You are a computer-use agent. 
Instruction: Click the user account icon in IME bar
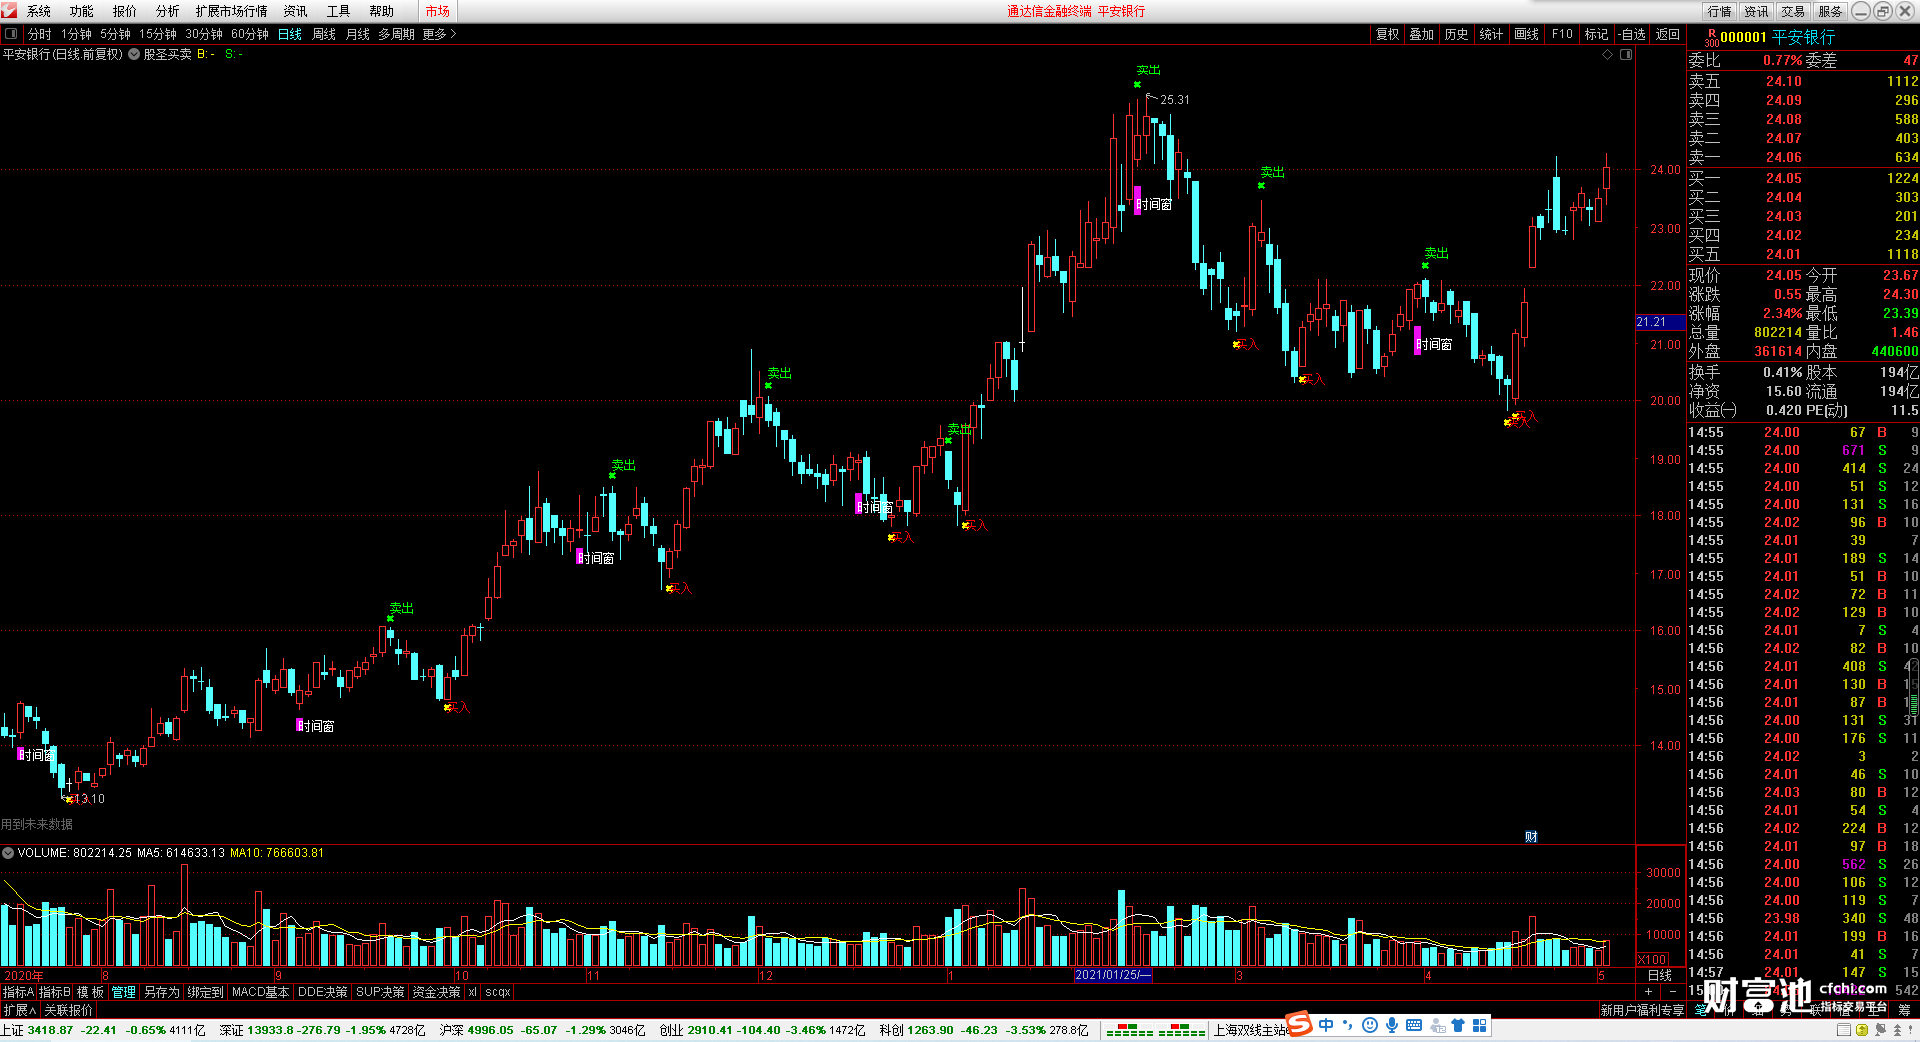pyautogui.click(x=1437, y=1025)
